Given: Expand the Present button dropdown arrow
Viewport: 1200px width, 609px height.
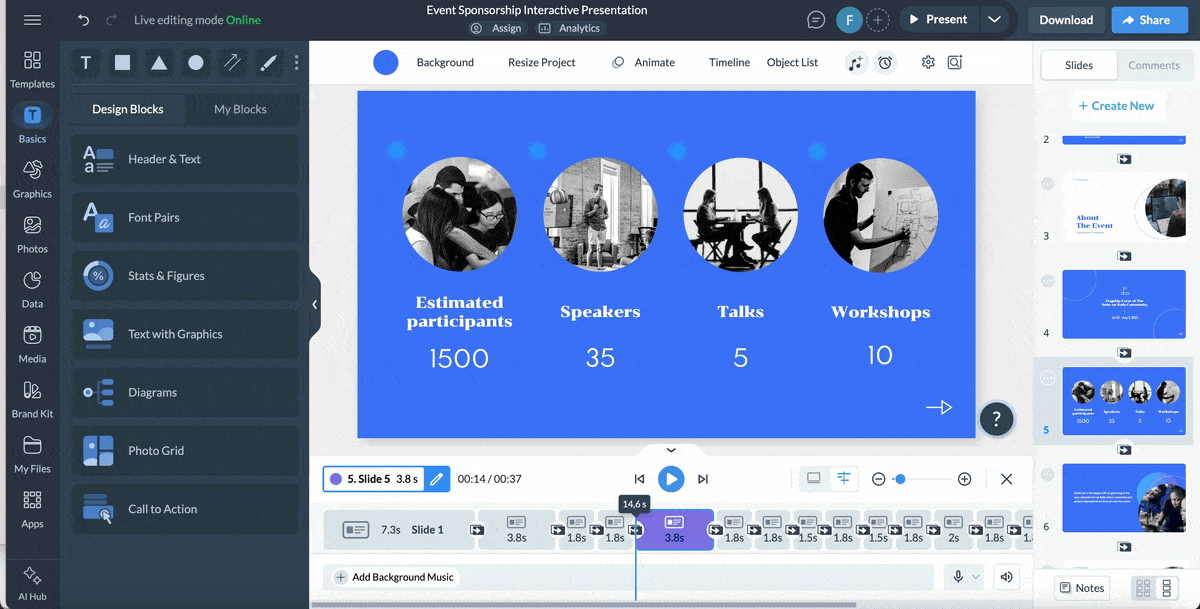Looking at the screenshot, I should 994,18.
